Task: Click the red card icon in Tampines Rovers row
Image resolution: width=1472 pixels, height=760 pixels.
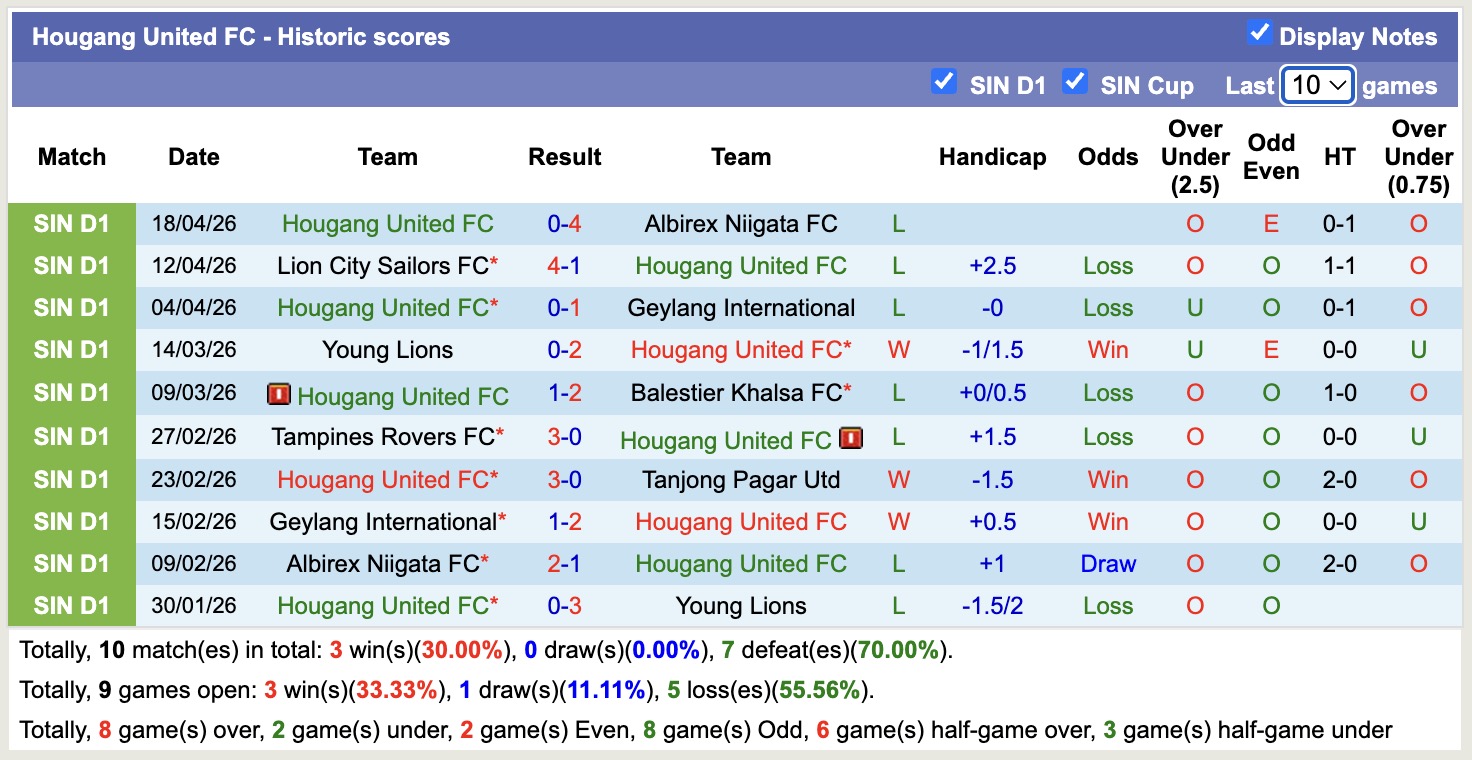Action: click(x=851, y=437)
